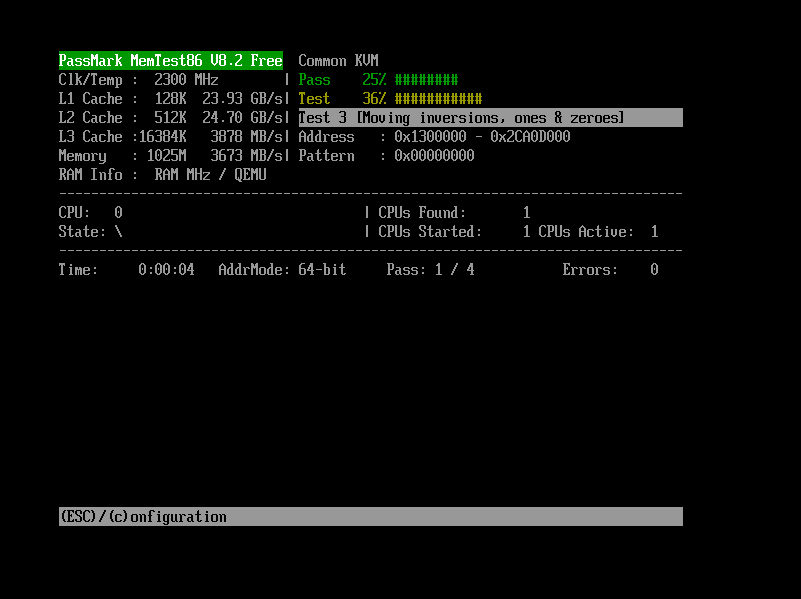Click the Pattern 0x00000000 value
The height and width of the screenshot is (599, 801).
tap(434, 155)
